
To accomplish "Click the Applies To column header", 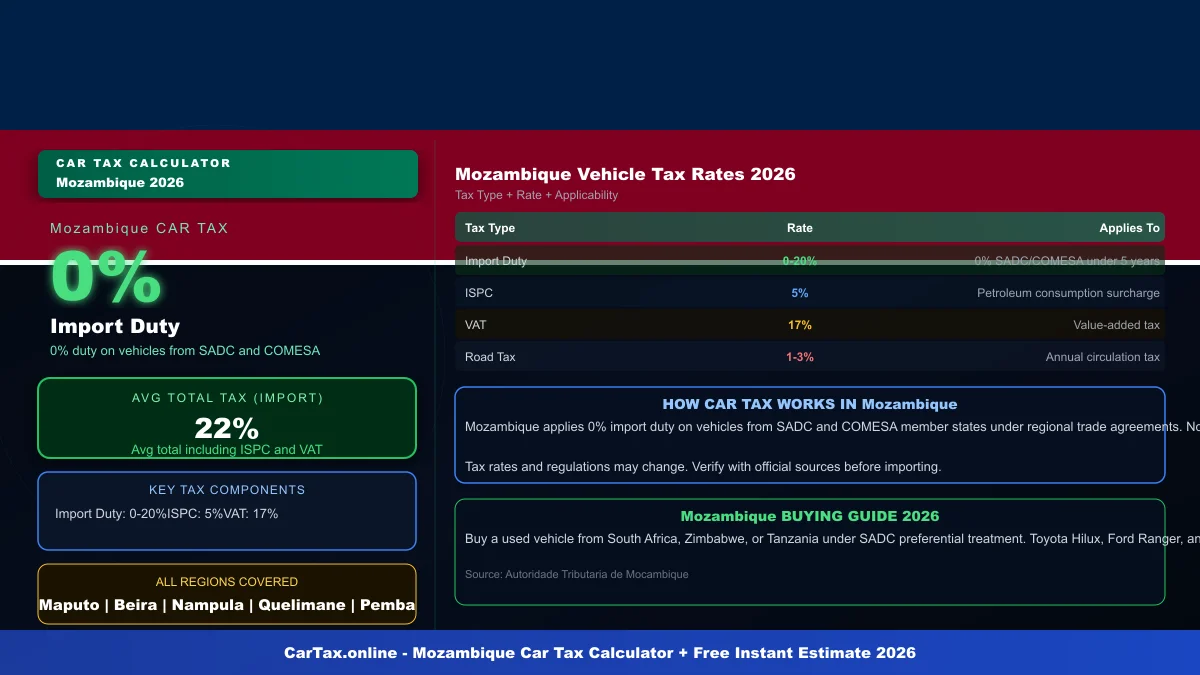I will [x=1130, y=228].
